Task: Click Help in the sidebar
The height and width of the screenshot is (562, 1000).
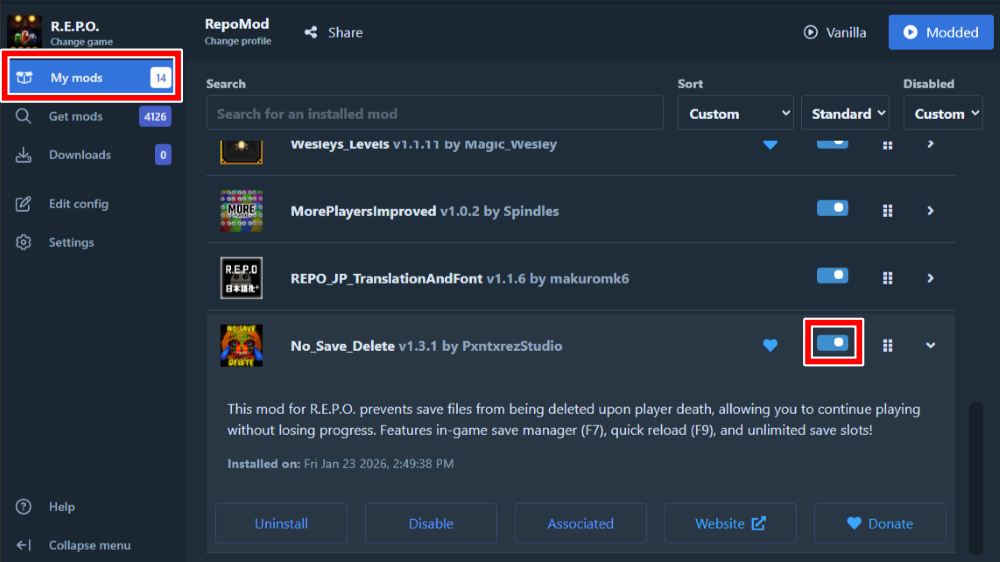Action: (61, 507)
